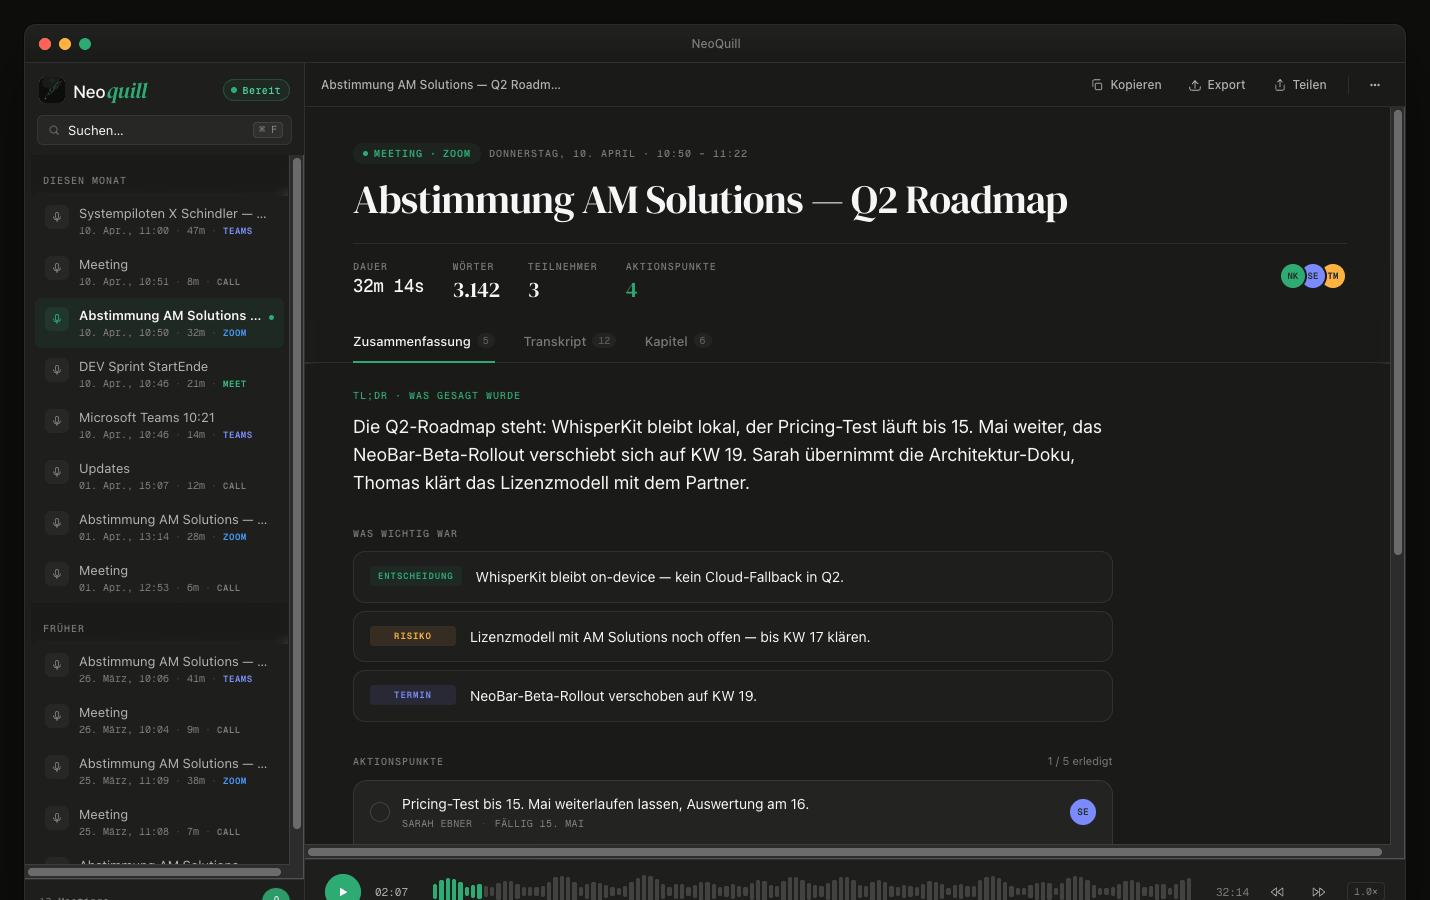Open Abstimmung AM Solutions from 25. März 11:09
Image resolution: width=1430 pixels, height=900 pixels.
(160, 771)
